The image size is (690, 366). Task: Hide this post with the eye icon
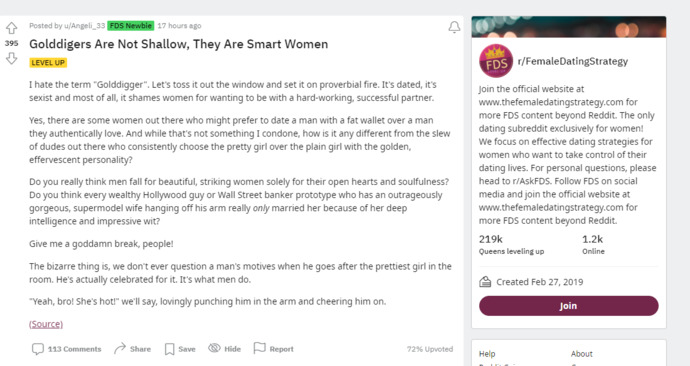click(x=214, y=348)
